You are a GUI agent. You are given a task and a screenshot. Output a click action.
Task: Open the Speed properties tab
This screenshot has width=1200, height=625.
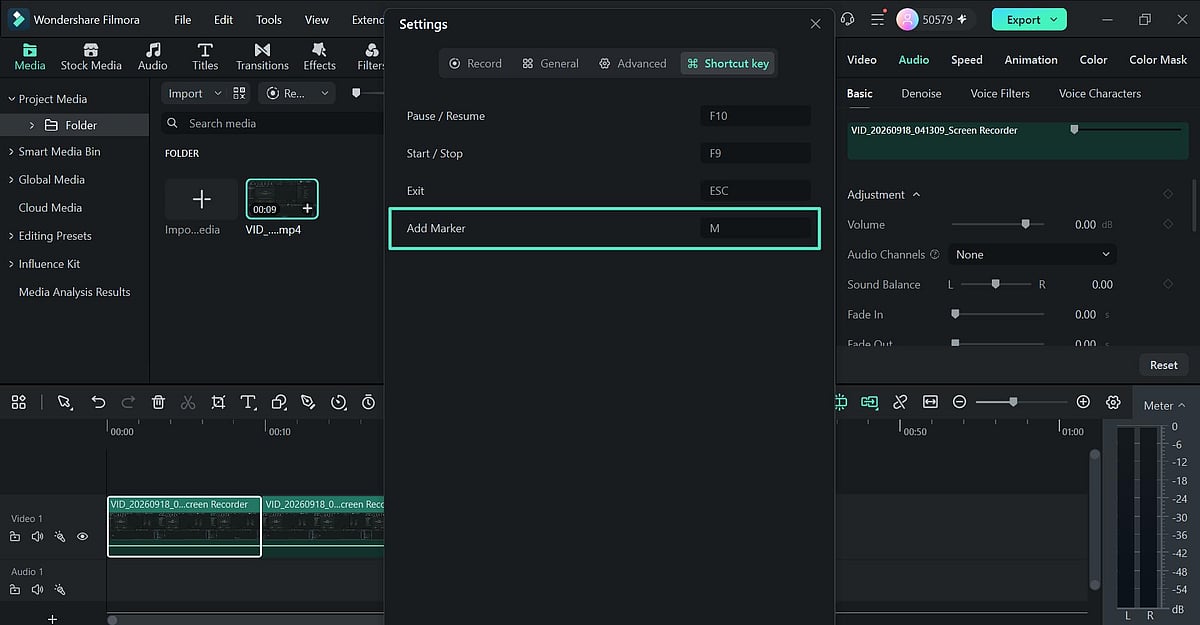[x=966, y=60]
